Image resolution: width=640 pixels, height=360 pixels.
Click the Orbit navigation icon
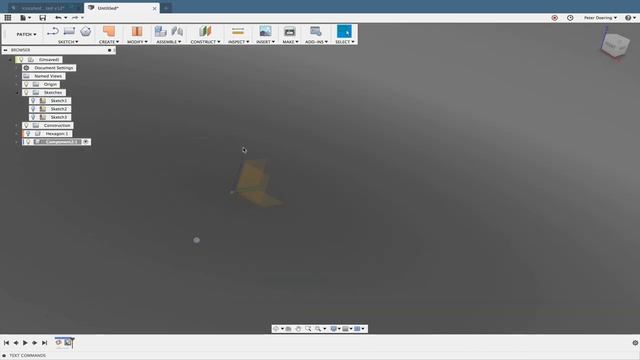click(x=277, y=329)
